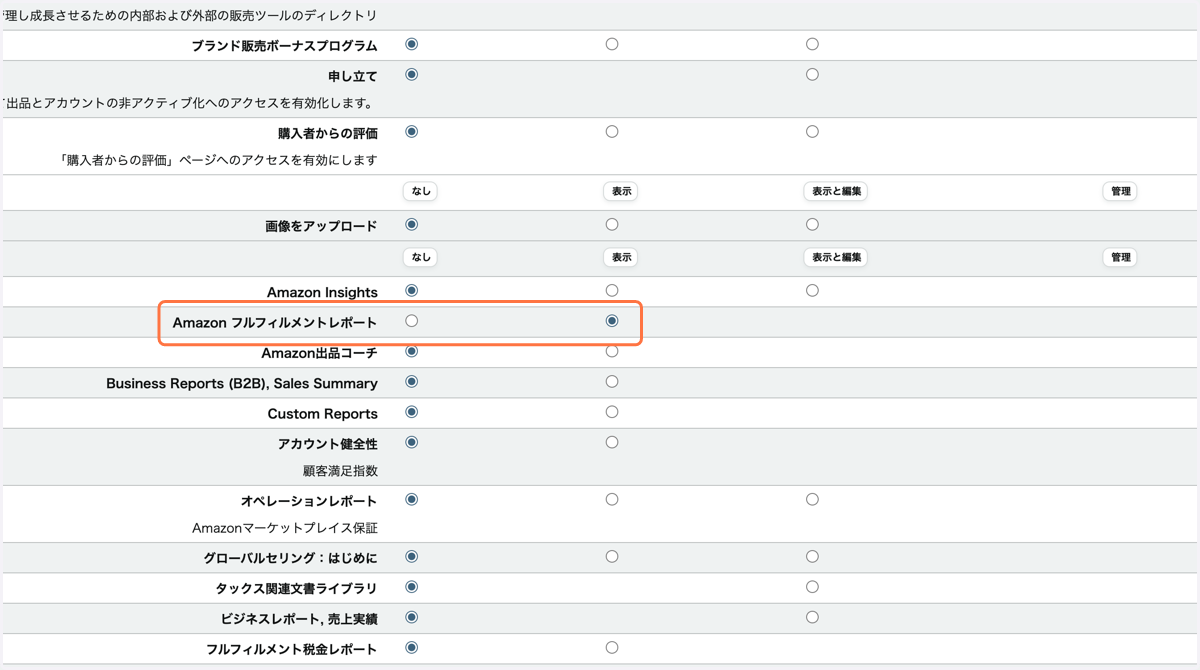Select 表示 for Business Reports (B2B), Sales Summary
Image resolution: width=1200 pixels, height=670 pixels.
click(x=612, y=381)
